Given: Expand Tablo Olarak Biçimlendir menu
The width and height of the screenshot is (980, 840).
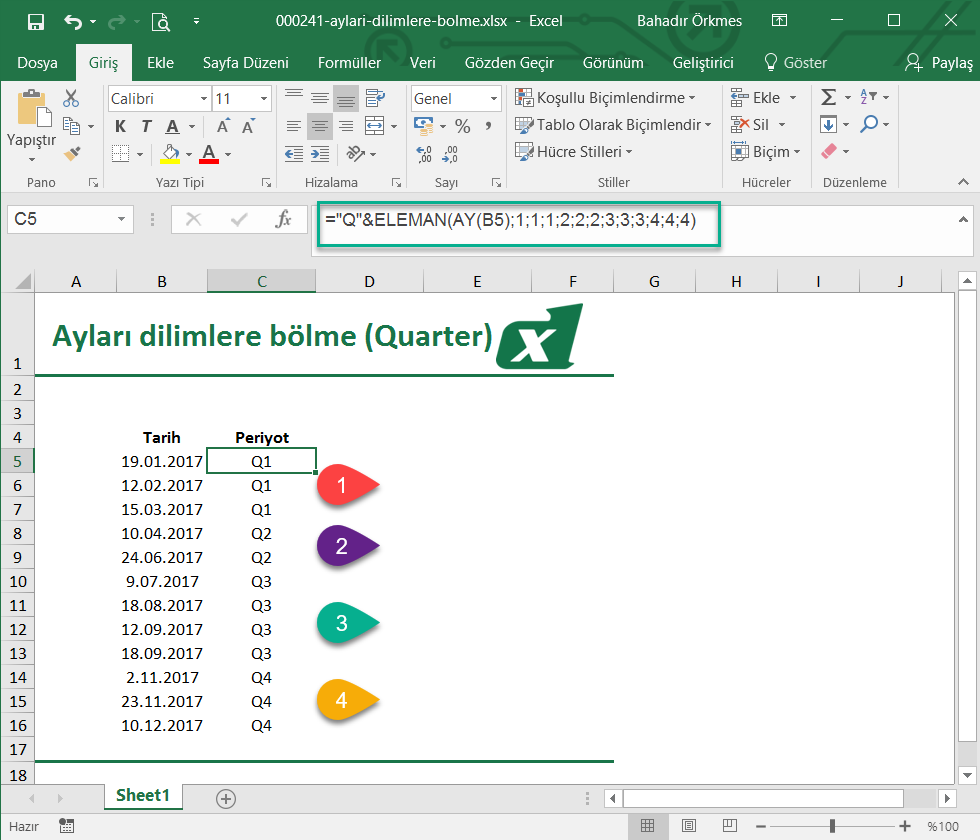Looking at the screenshot, I should point(613,125).
